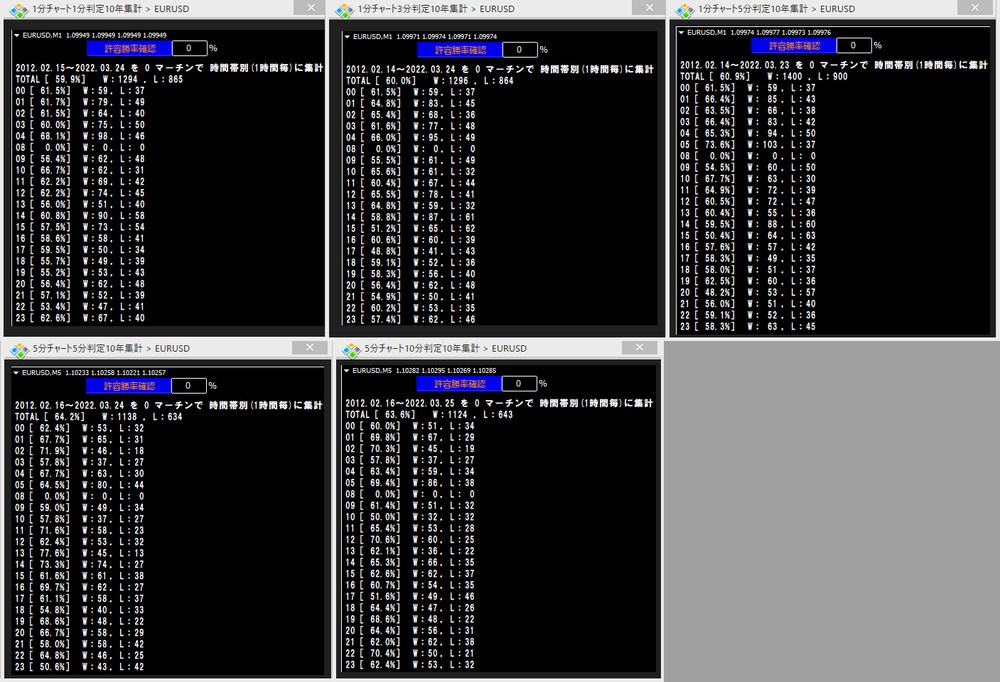Focus the percent input in the 1分チャート5分判定 window
This screenshot has height=682, width=1000.
pyautogui.click(x=854, y=46)
